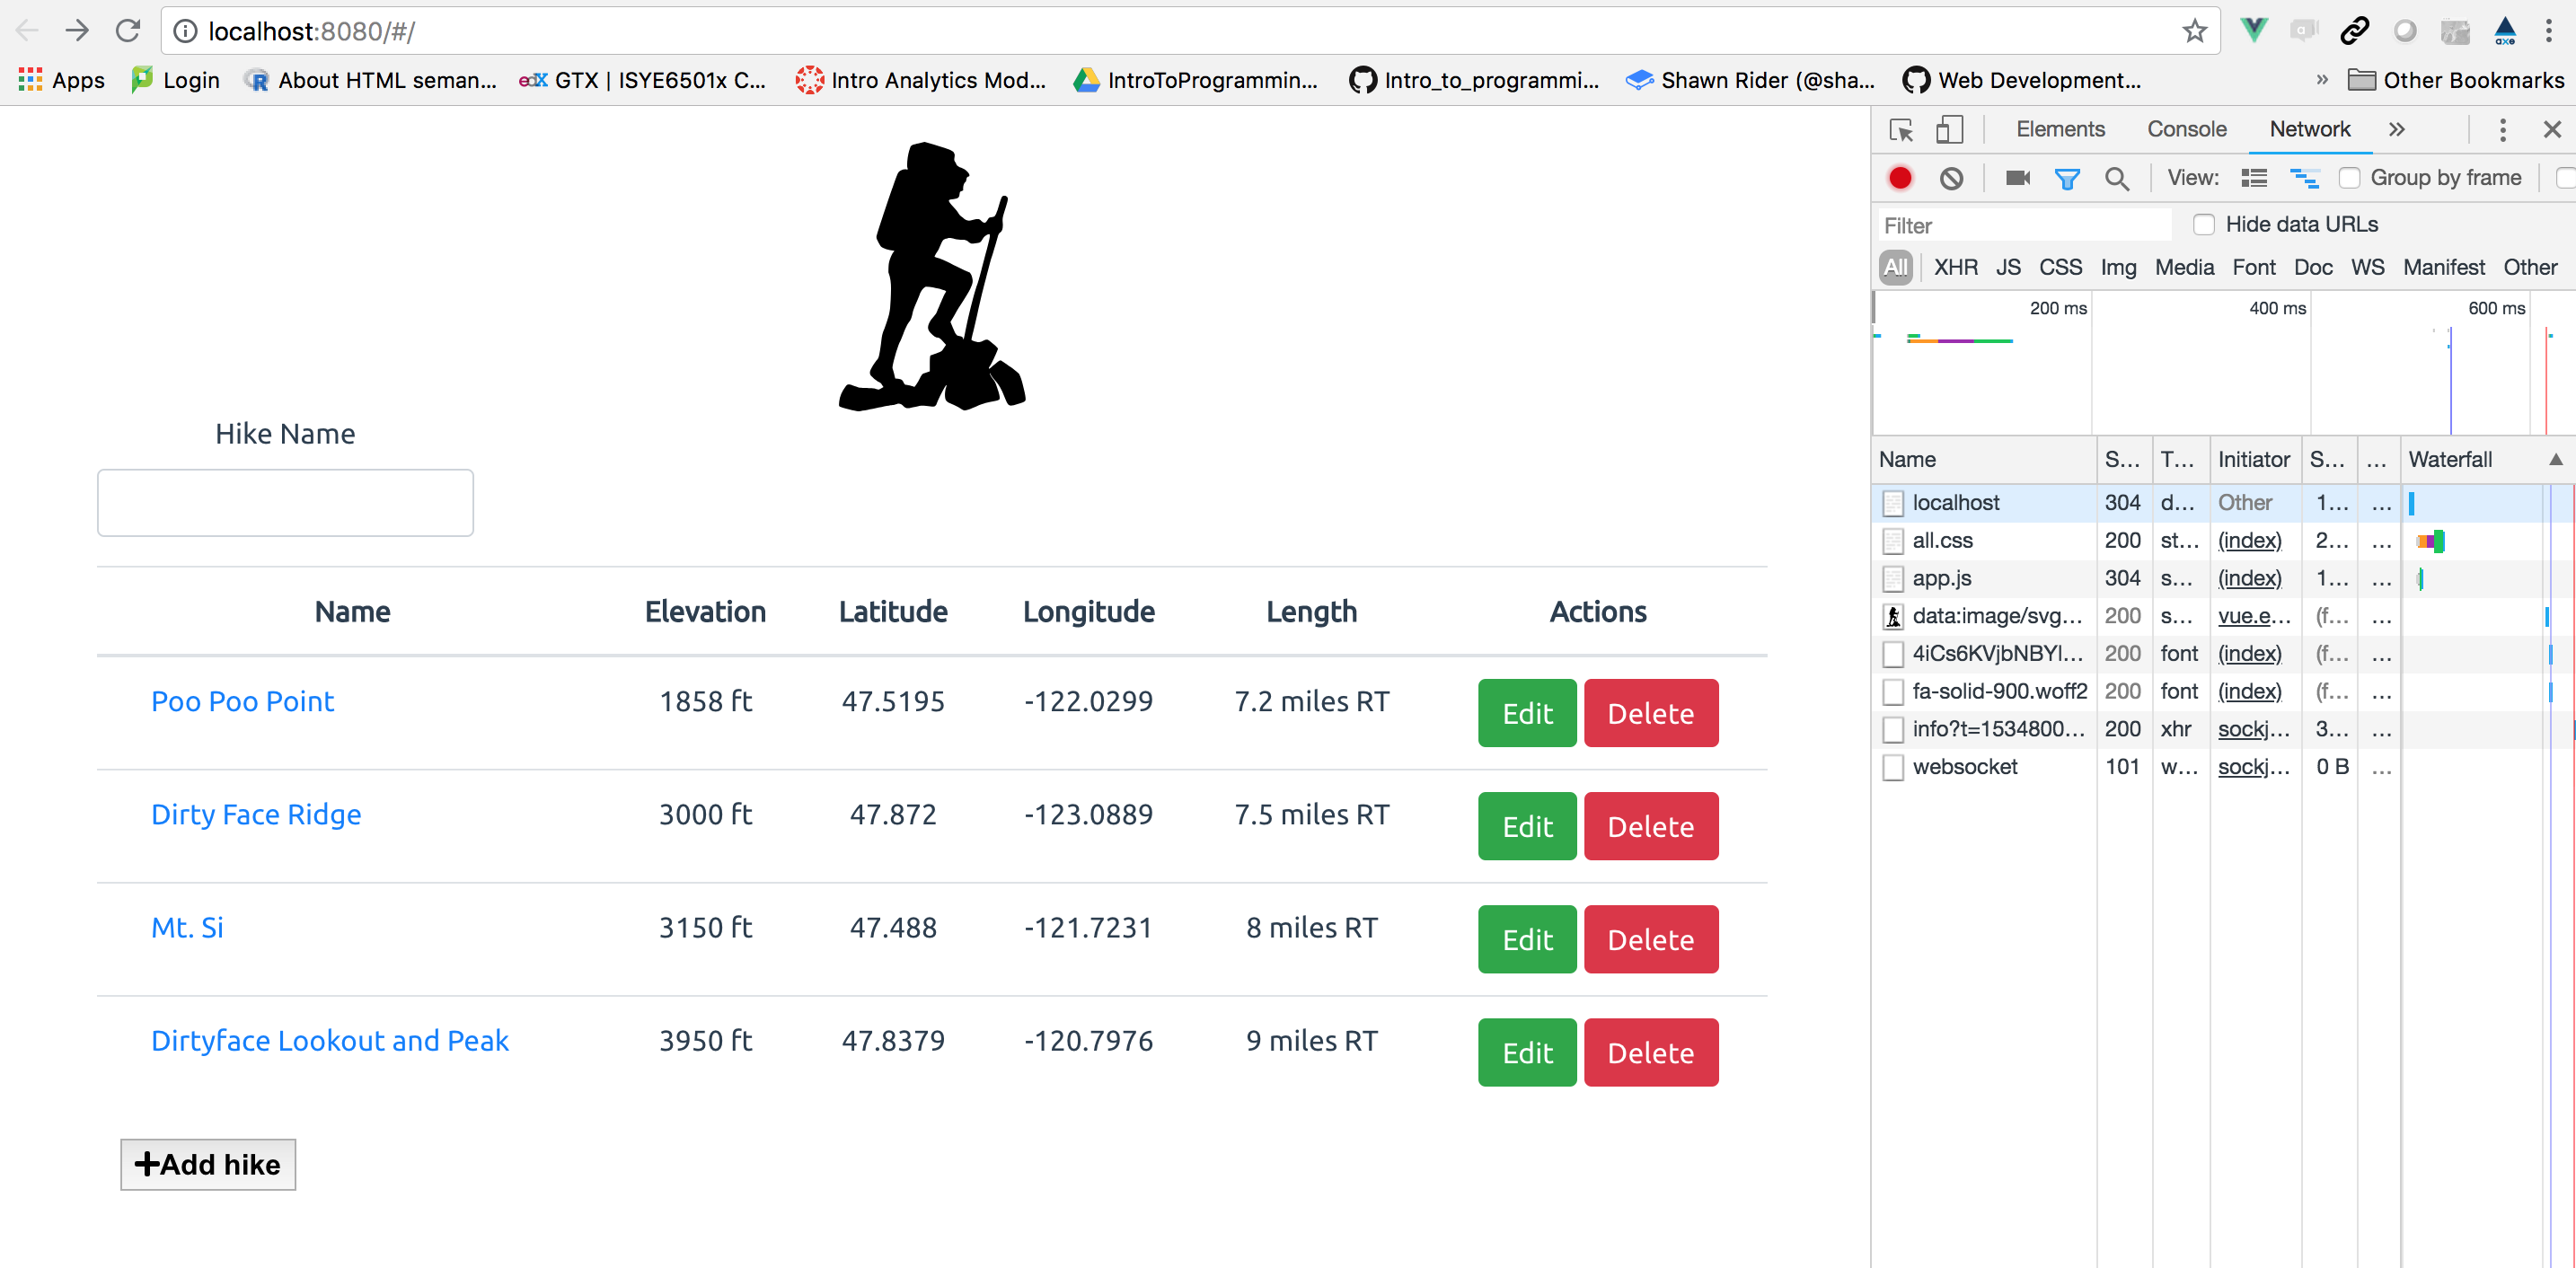This screenshot has width=2576, height=1268.
Task: Open the Vue devtools extension icon
Action: pyautogui.click(x=2254, y=31)
